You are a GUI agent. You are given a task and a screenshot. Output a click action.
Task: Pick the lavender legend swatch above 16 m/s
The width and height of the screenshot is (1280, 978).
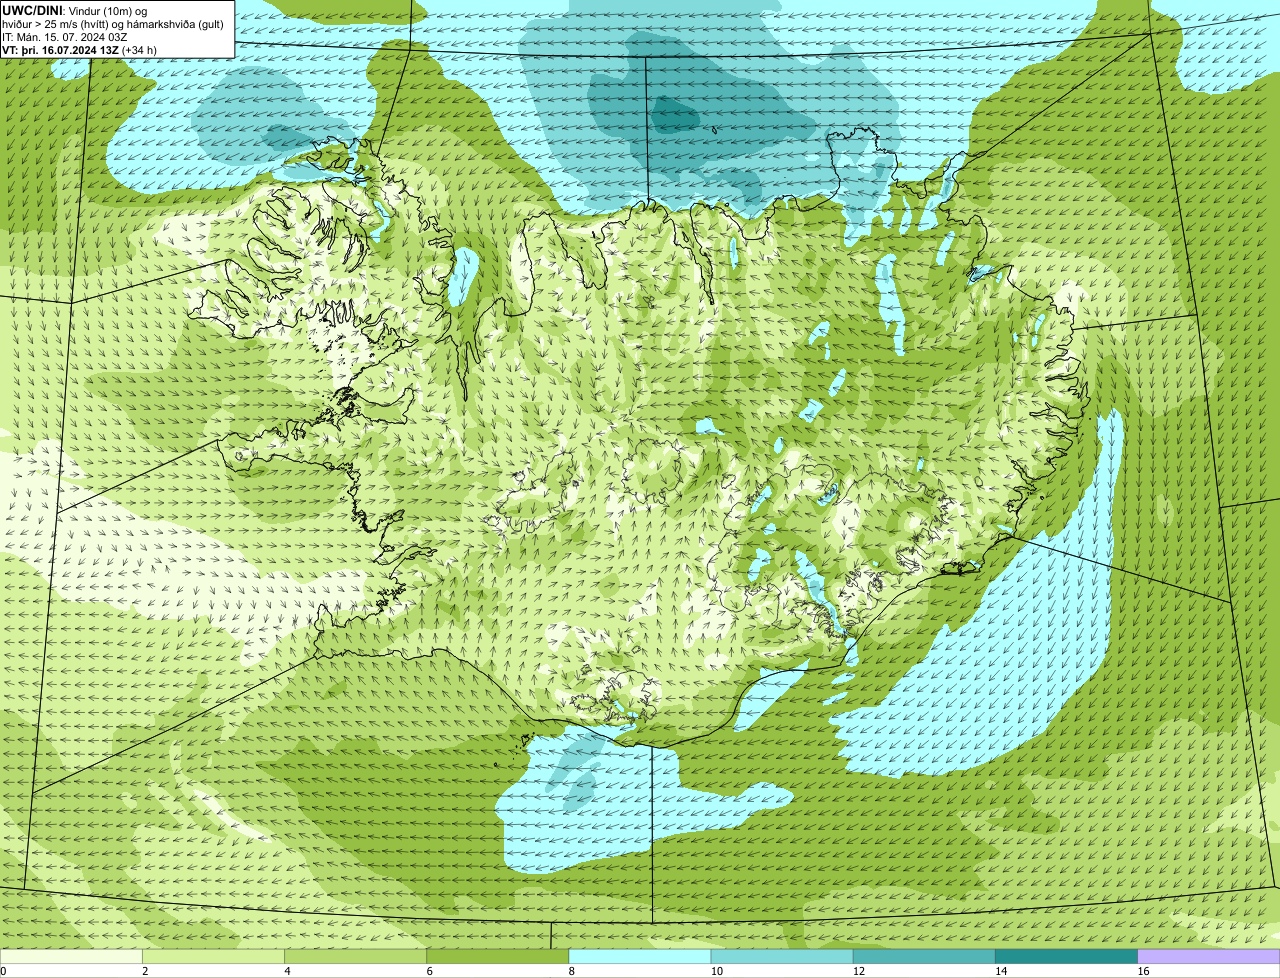(x=1209, y=957)
